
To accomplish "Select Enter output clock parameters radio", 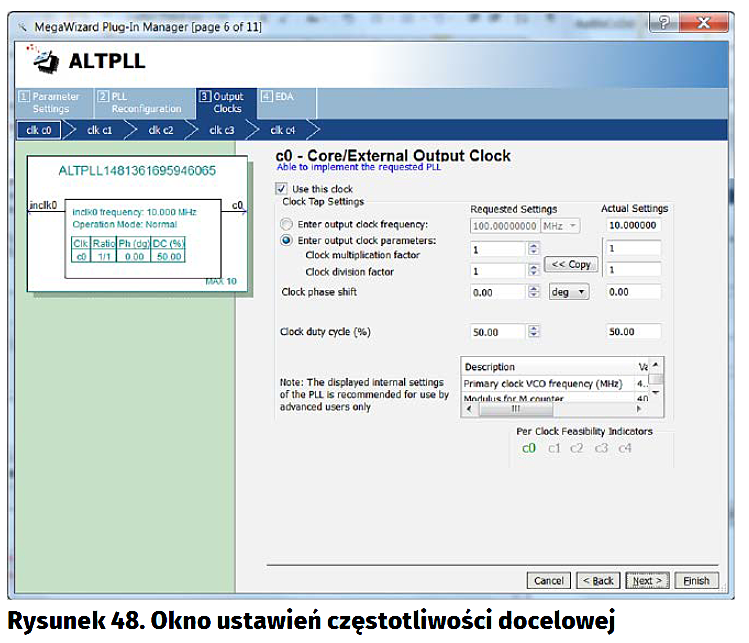I will (288, 240).
